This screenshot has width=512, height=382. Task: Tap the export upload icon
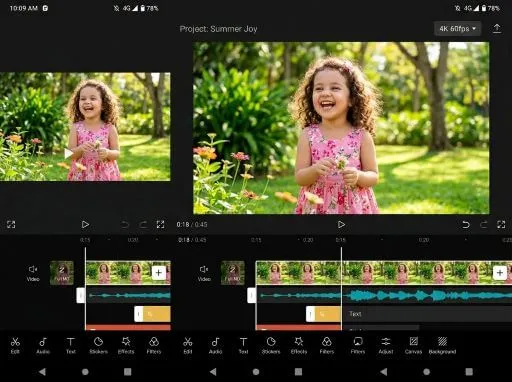[x=497, y=28]
